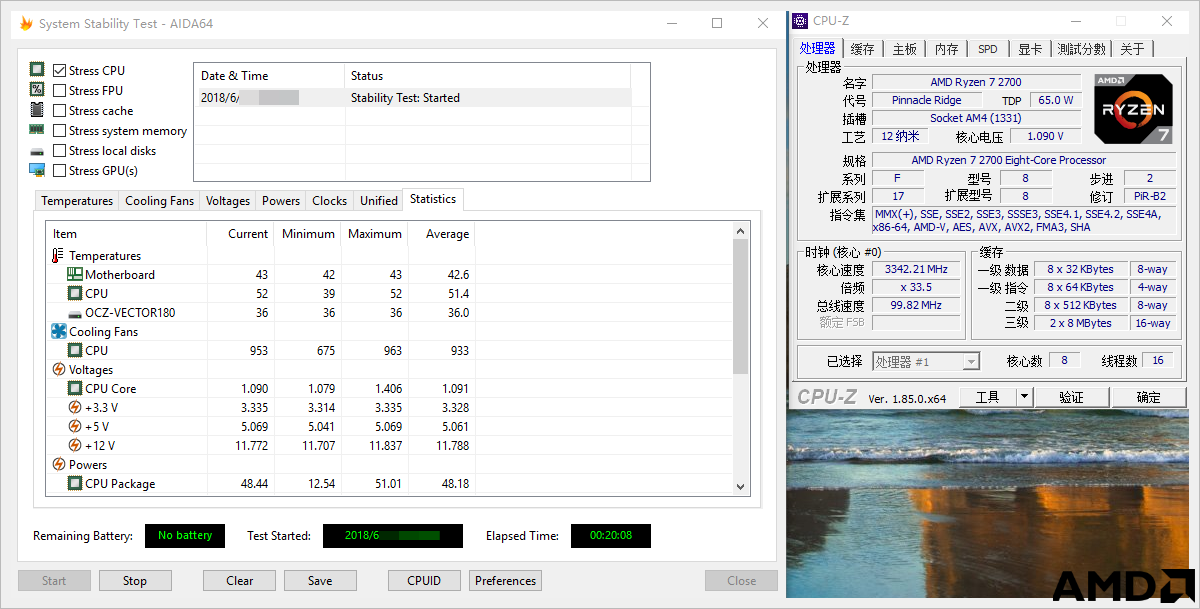Click the disk icon beside Stress local disks
The width and height of the screenshot is (1200, 609).
(x=37, y=151)
